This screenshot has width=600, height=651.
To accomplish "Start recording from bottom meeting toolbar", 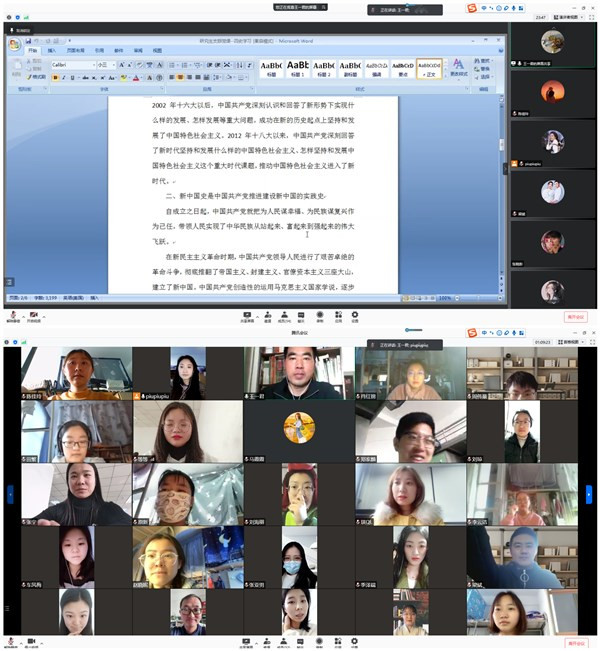I will pyautogui.click(x=320, y=639).
